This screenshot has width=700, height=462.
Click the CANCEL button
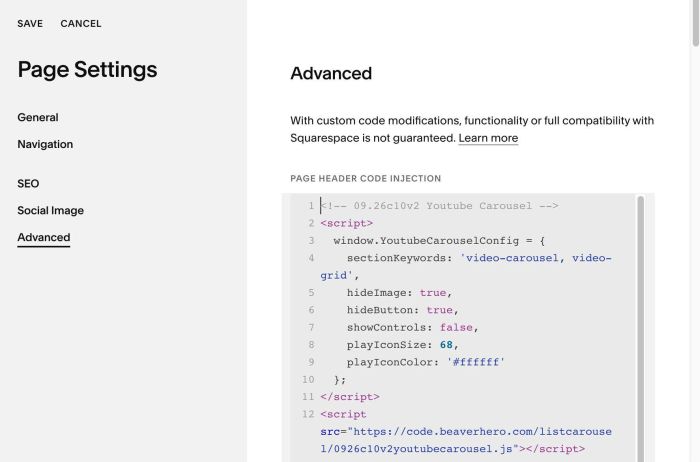81,24
